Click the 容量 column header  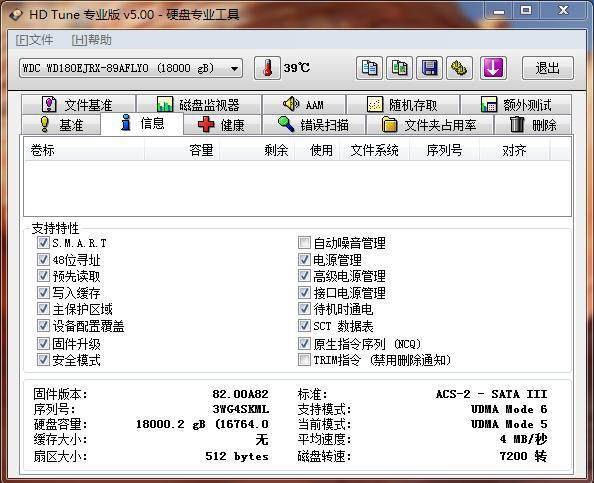(182, 150)
